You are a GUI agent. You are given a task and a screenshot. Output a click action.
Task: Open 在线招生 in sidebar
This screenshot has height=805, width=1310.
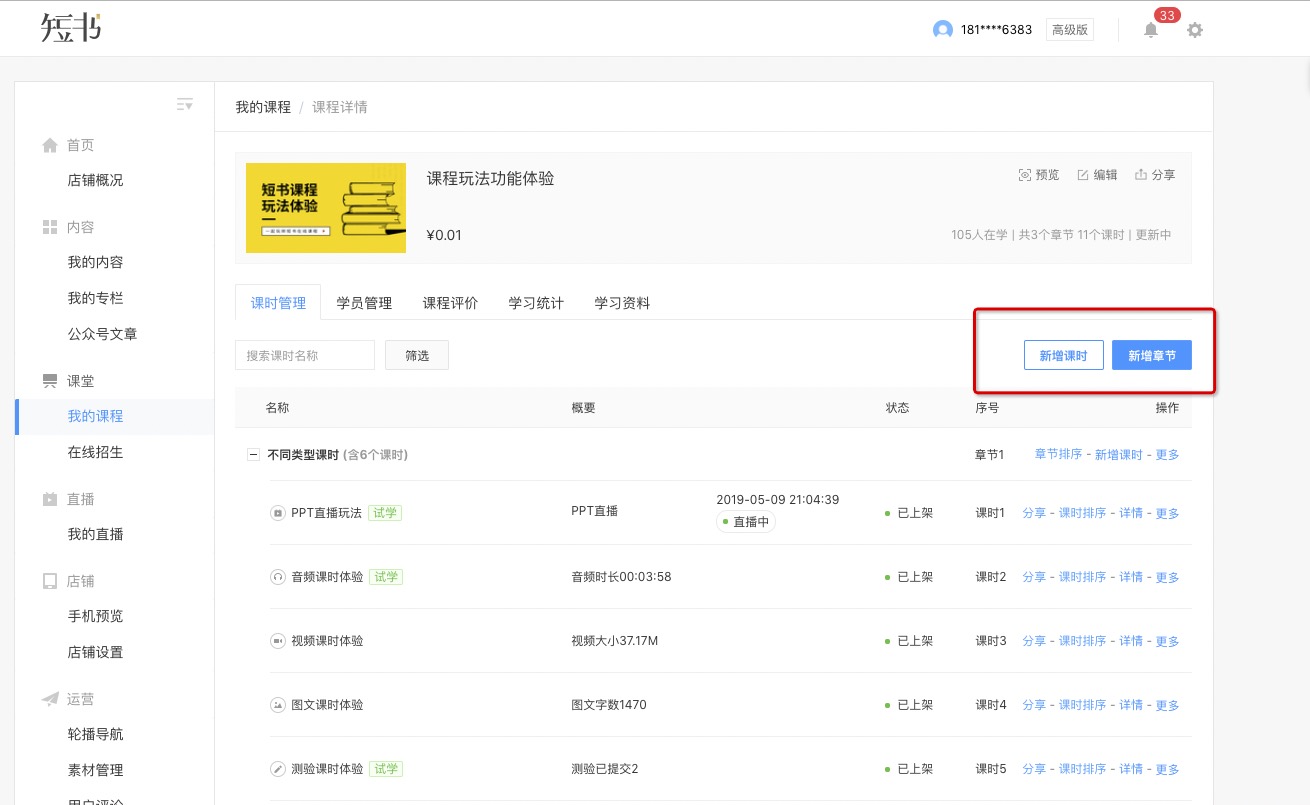pyautogui.click(x=95, y=452)
